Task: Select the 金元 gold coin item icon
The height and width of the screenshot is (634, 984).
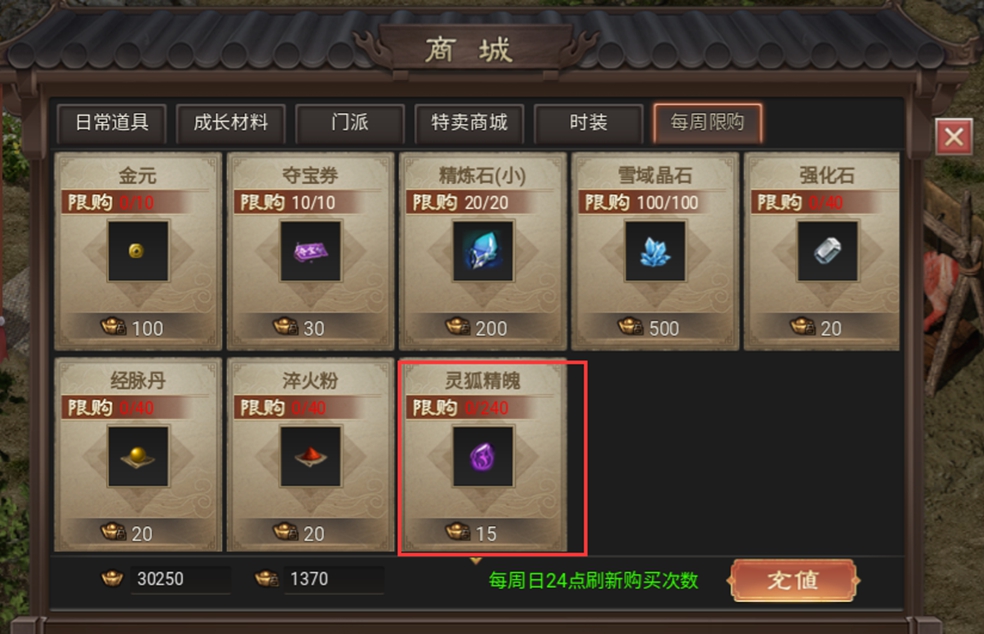Action: coord(138,251)
